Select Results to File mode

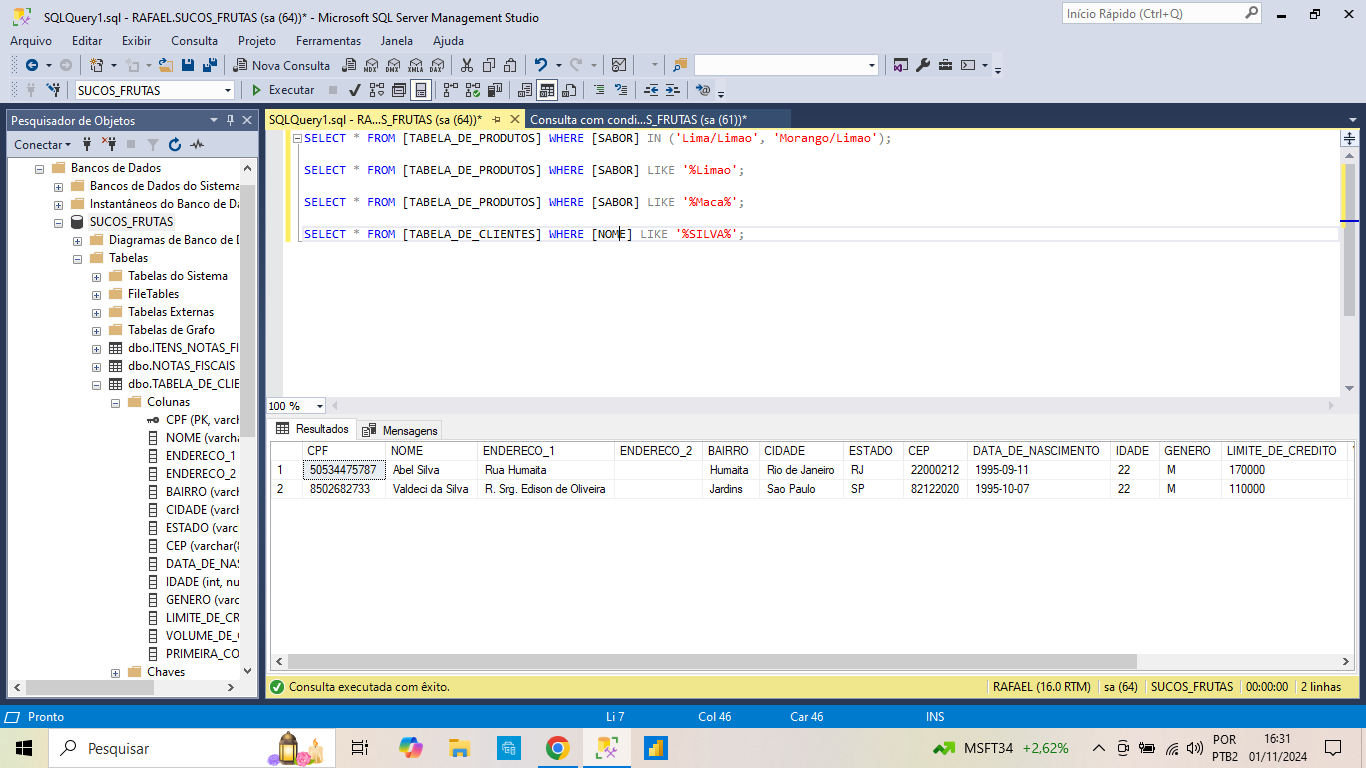coord(569,90)
